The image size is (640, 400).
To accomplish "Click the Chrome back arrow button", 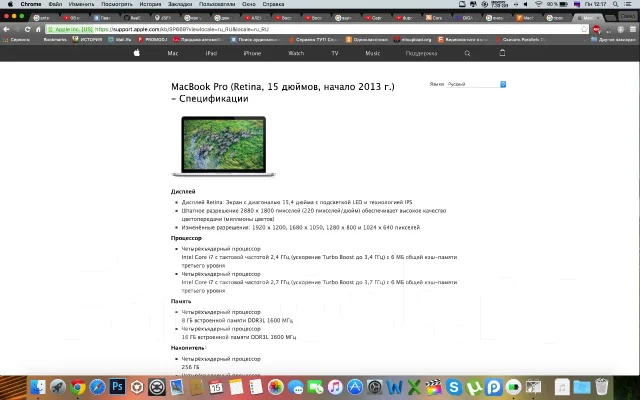I will (6, 29).
